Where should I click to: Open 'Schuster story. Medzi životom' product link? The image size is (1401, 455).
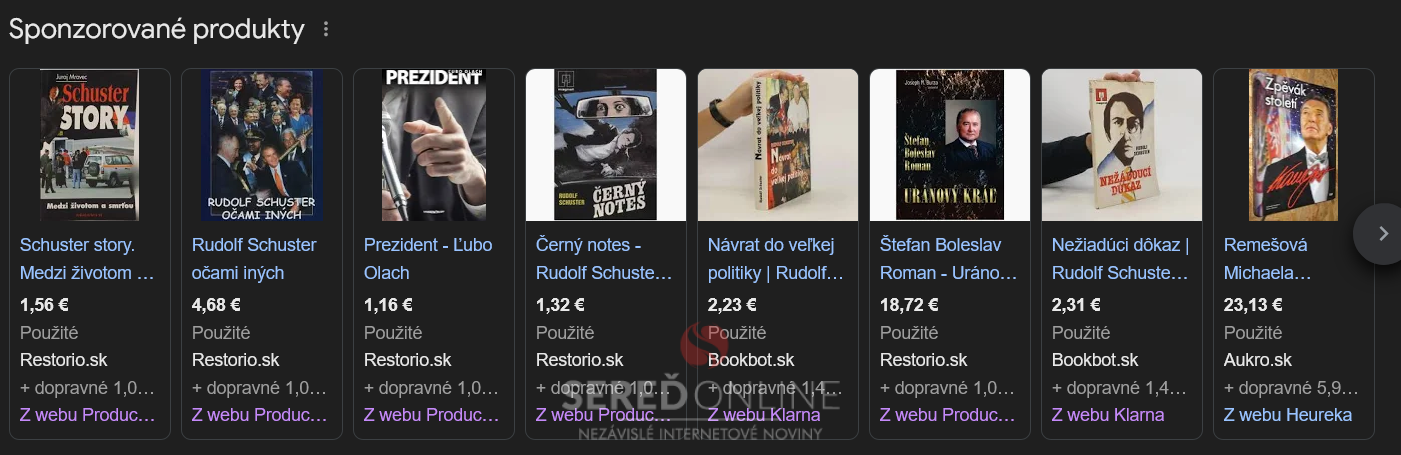[88, 259]
